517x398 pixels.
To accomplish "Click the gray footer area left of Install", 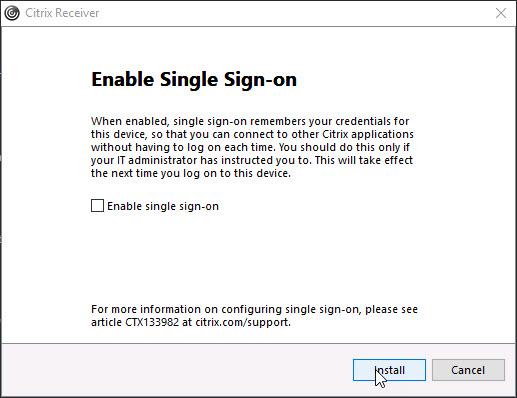I will point(177,370).
